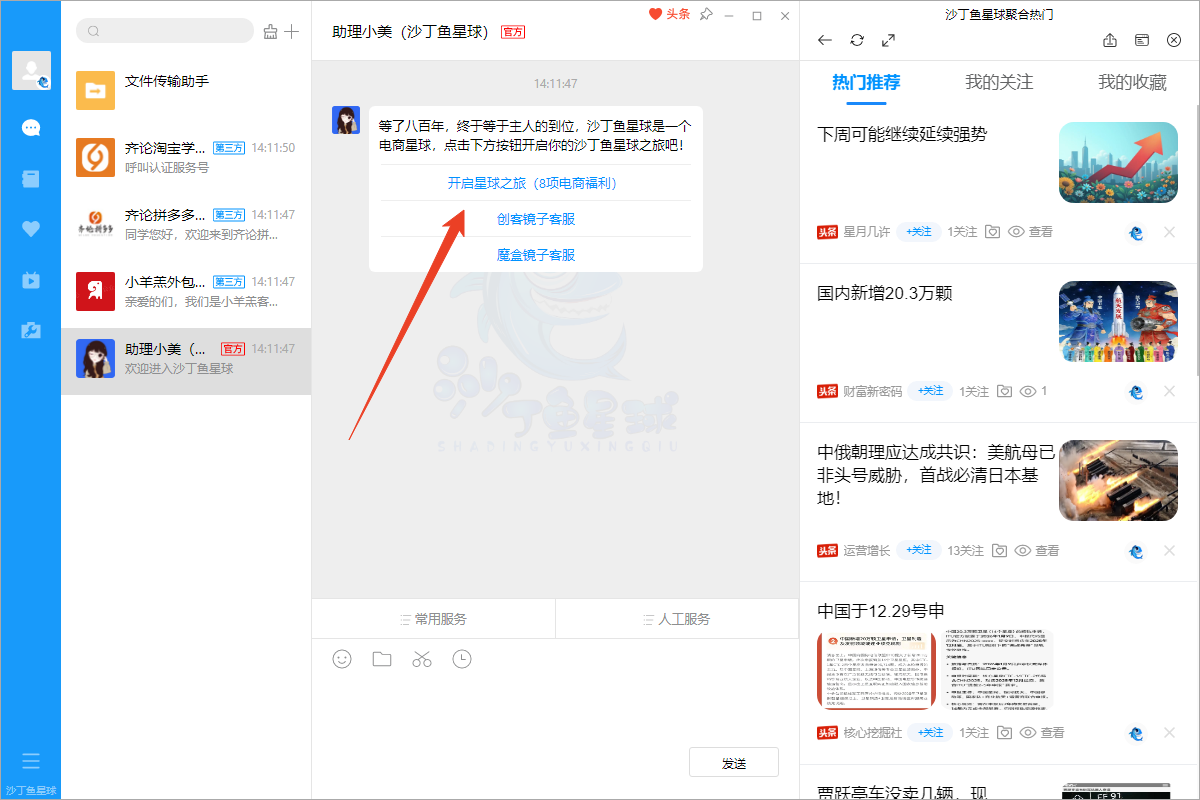Select the video icon in the left sidebar
Viewport: 1200px width, 800px height.
coord(30,279)
